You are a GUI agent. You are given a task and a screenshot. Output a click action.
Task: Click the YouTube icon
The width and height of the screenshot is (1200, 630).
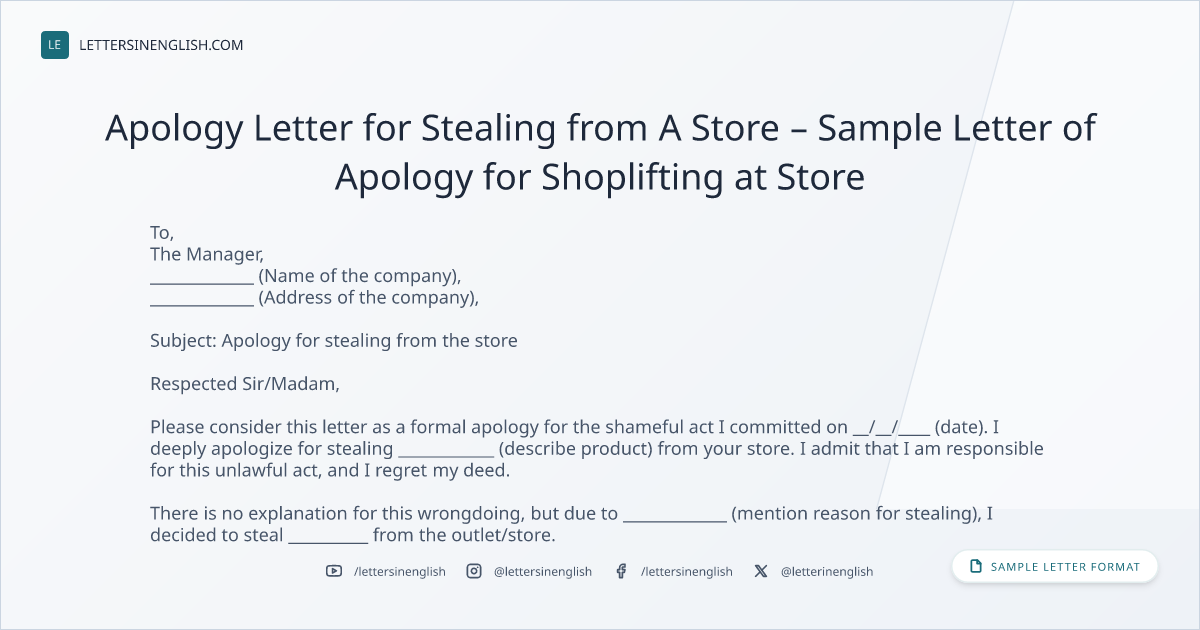tap(334, 571)
